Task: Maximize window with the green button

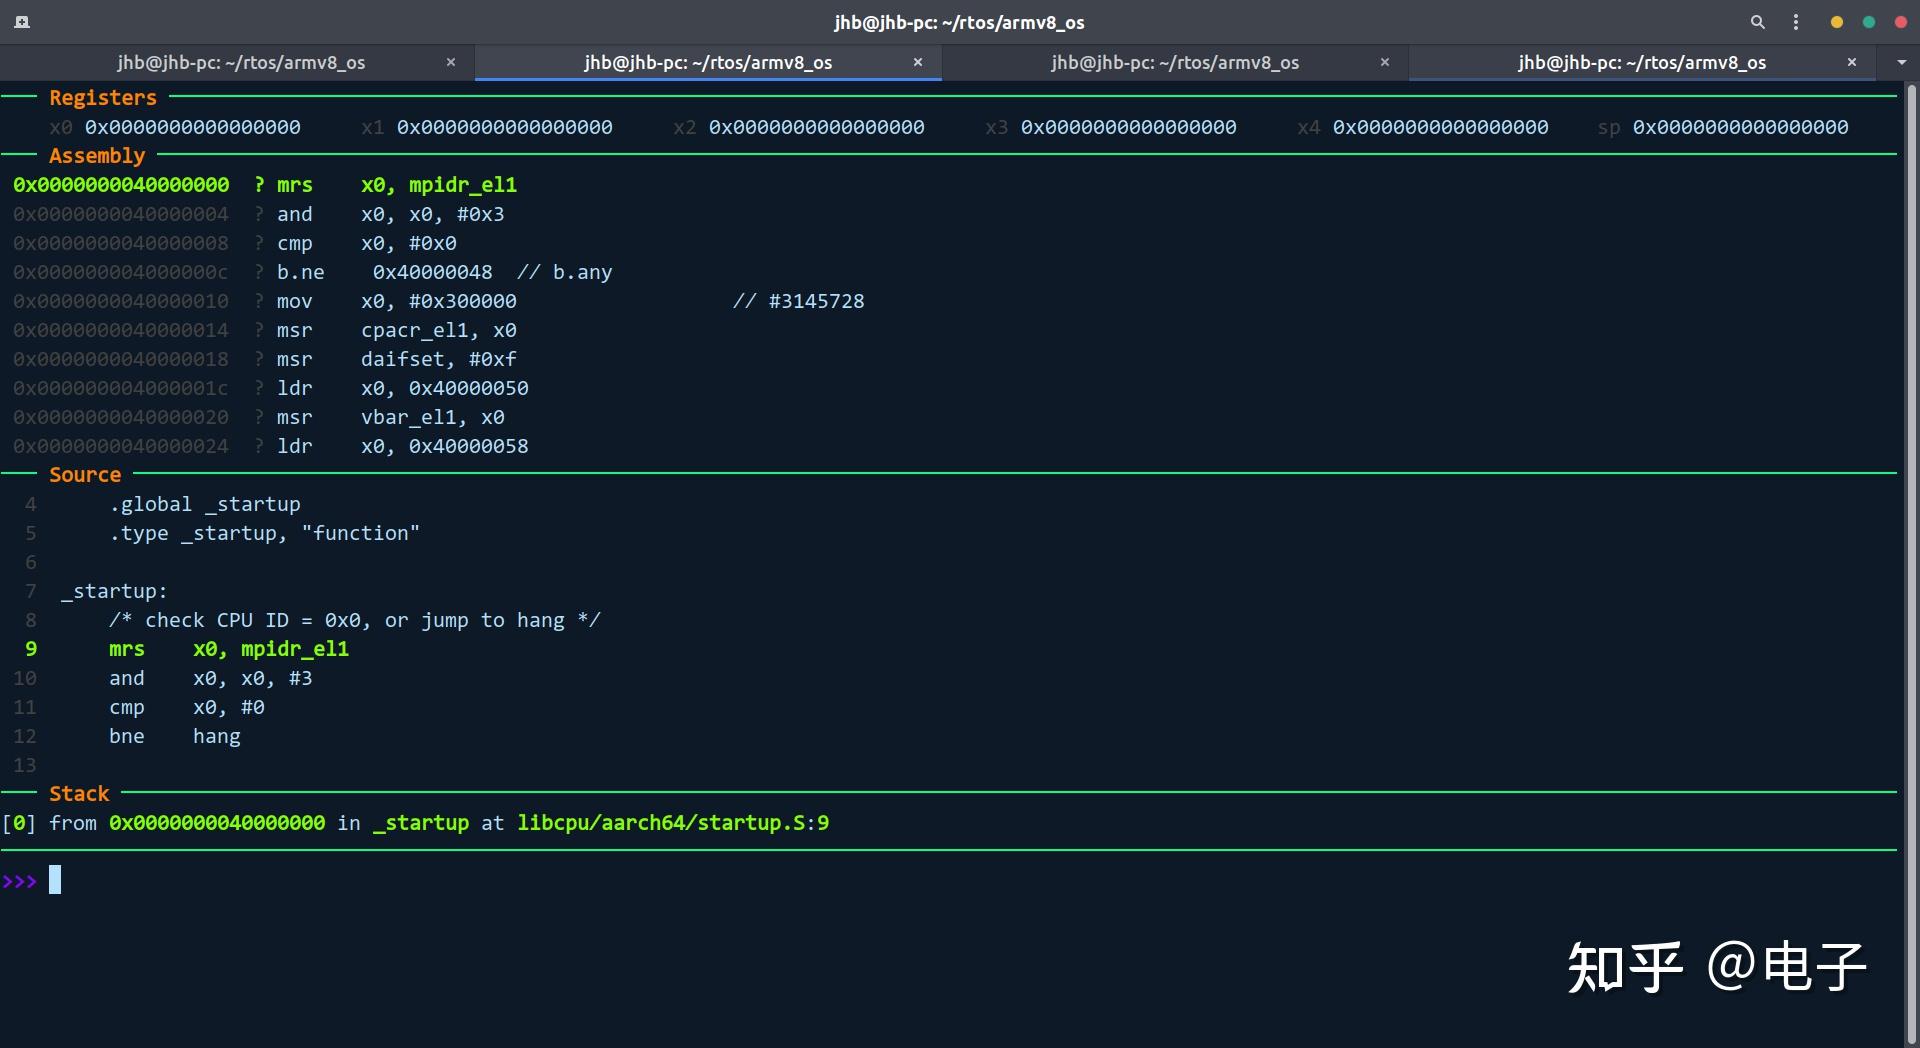Action: (1868, 22)
